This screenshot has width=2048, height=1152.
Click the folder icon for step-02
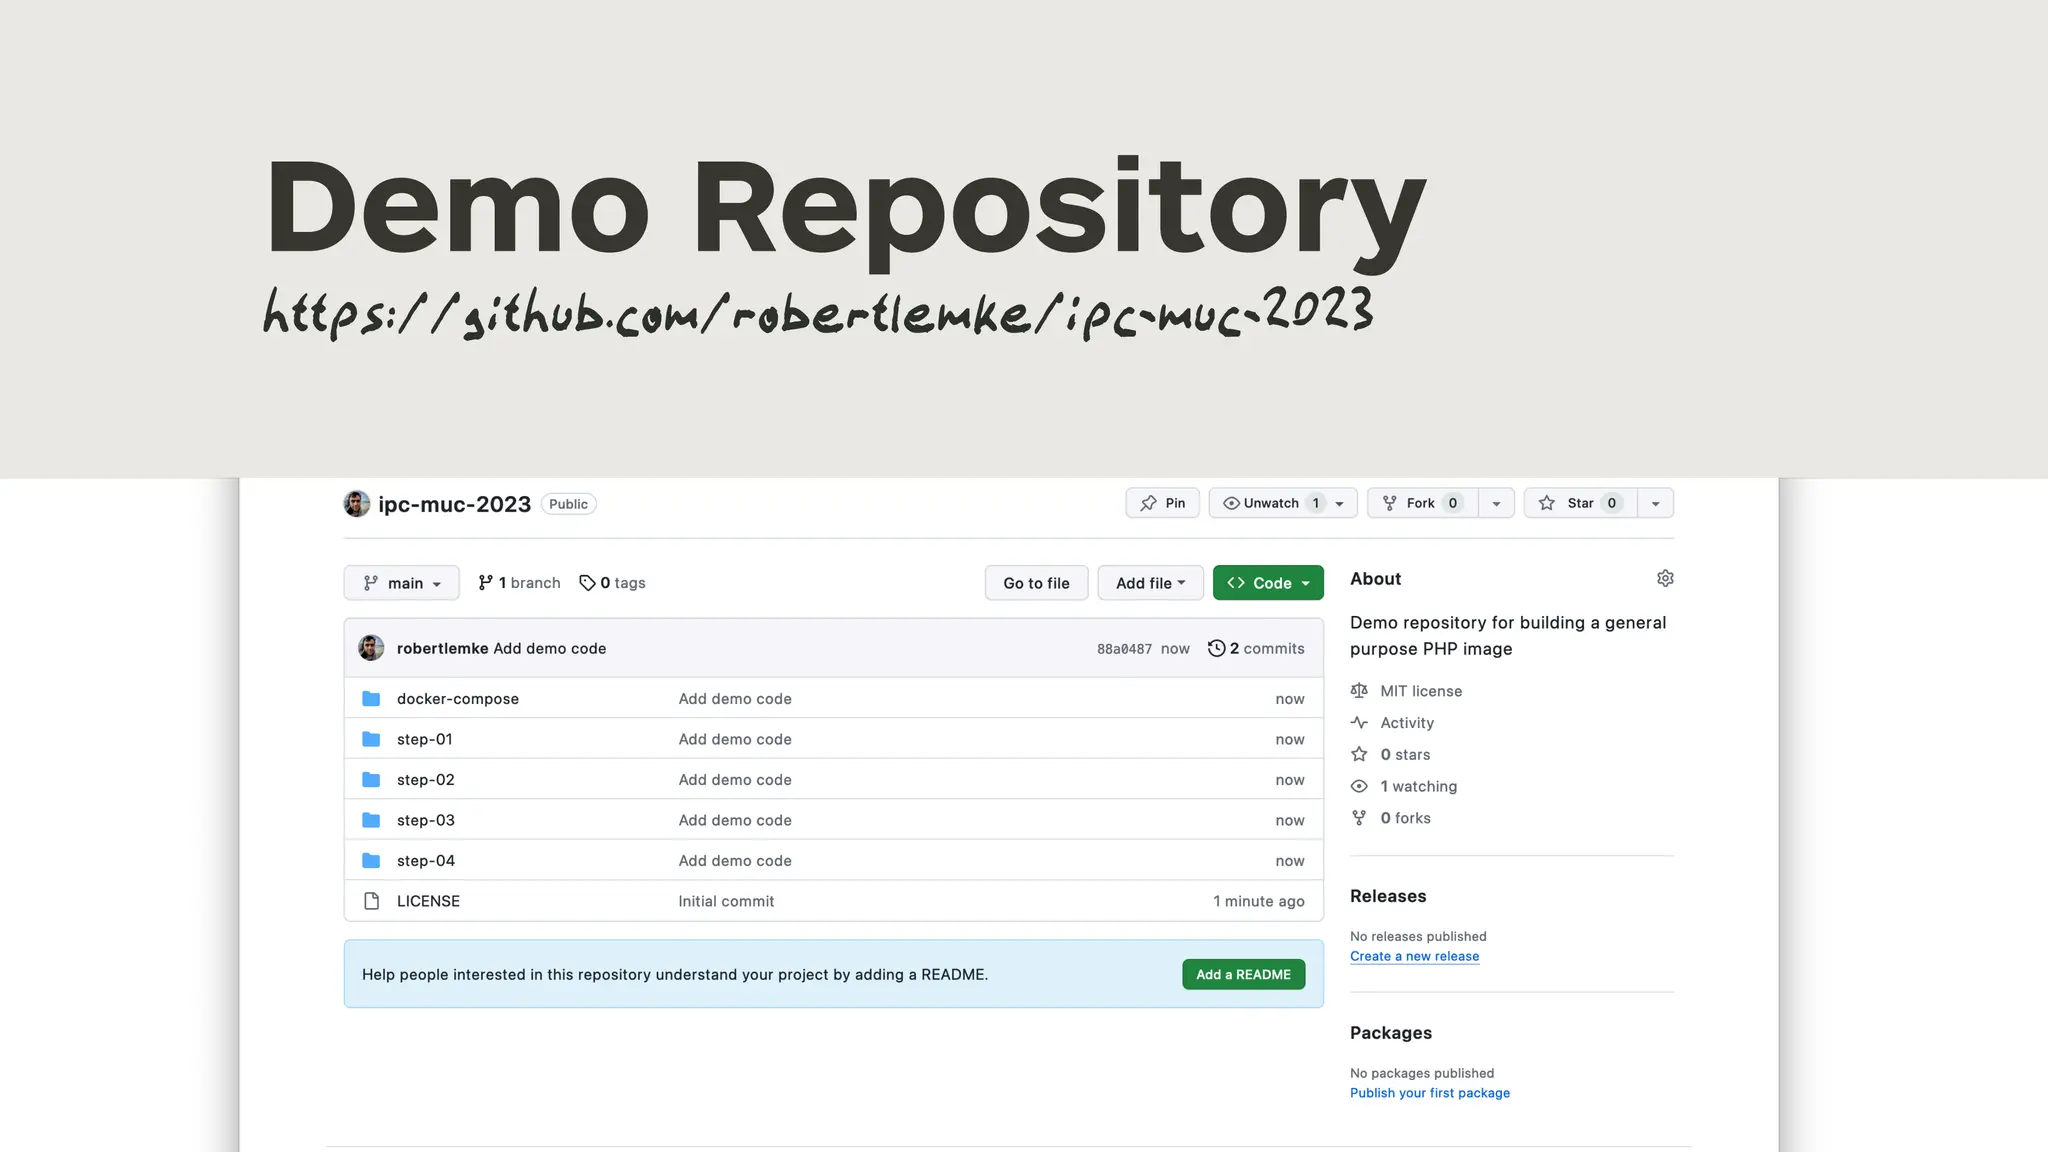tap(371, 780)
